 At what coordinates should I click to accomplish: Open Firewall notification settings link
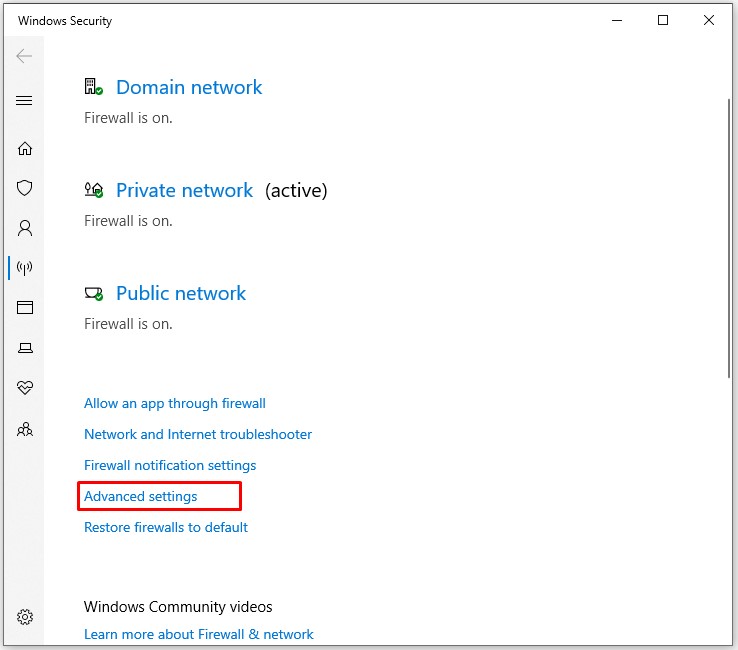(170, 466)
